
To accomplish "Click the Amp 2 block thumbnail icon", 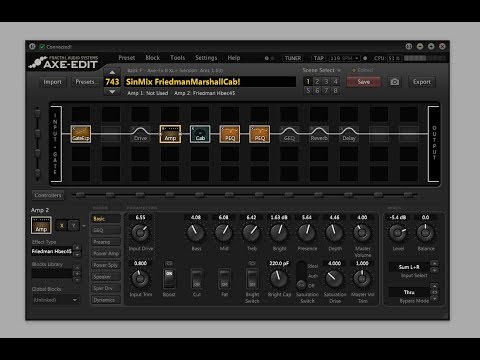I will coord(41,225).
